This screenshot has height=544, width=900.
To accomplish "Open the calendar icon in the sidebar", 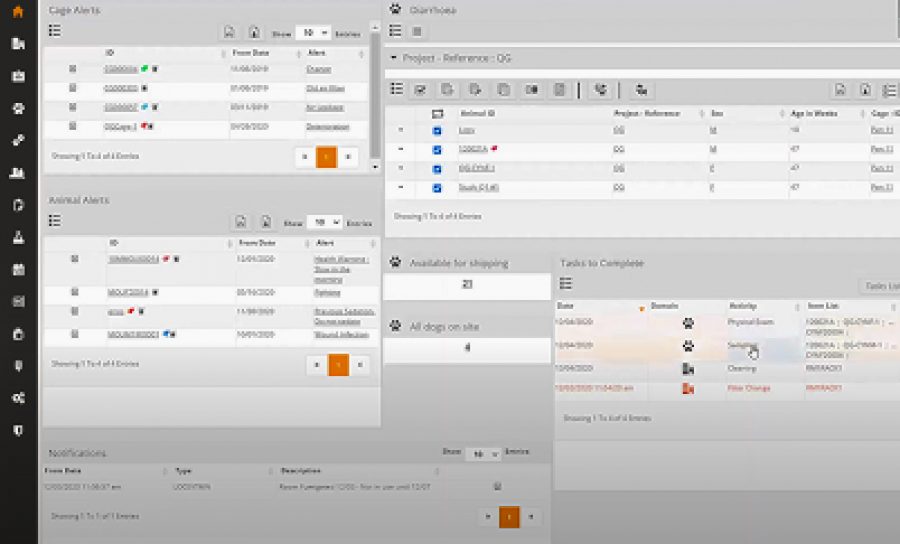I will (x=18, y=269).
